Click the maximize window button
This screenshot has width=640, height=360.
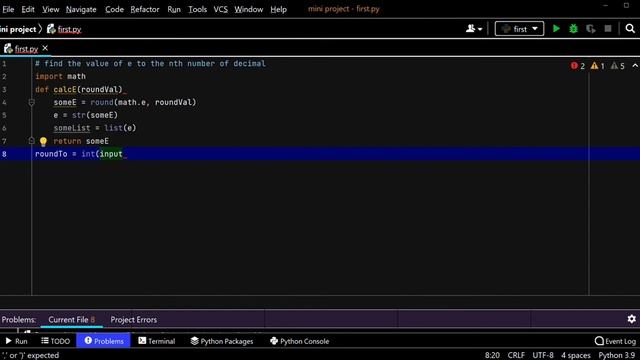click(x=626, y=6)
